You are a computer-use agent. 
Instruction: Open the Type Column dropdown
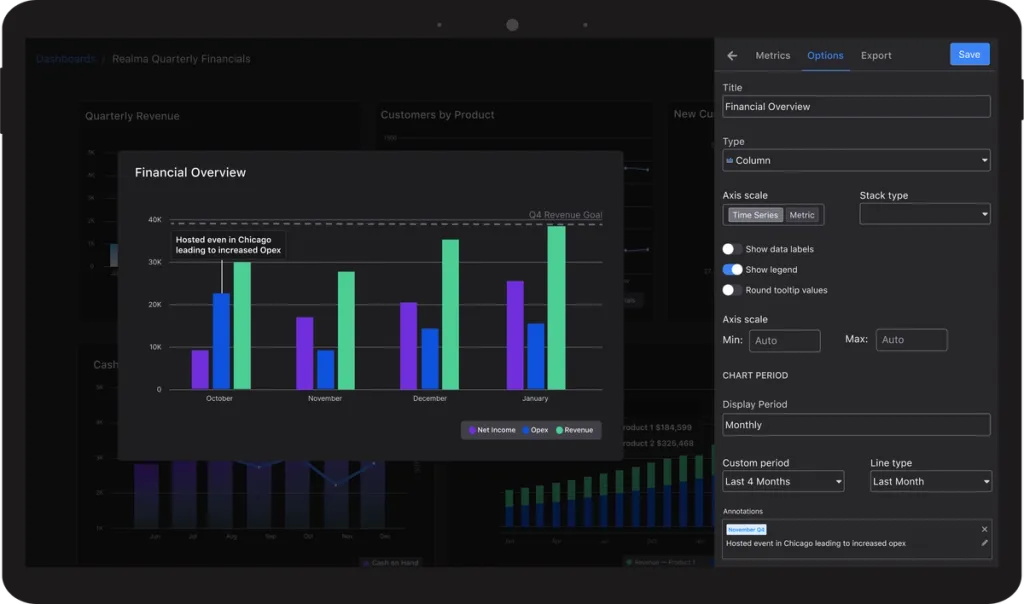[x=856, y=160]
